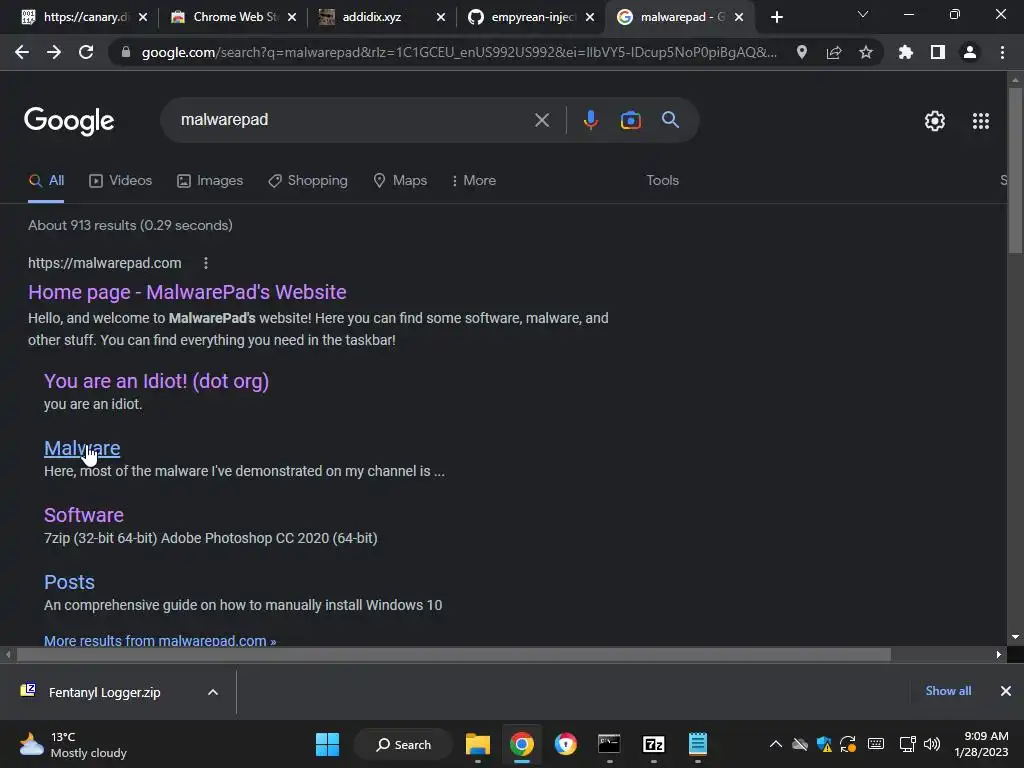Click the Google logo
Viewport: 1024px width, 768px height.
coord(69,121)
